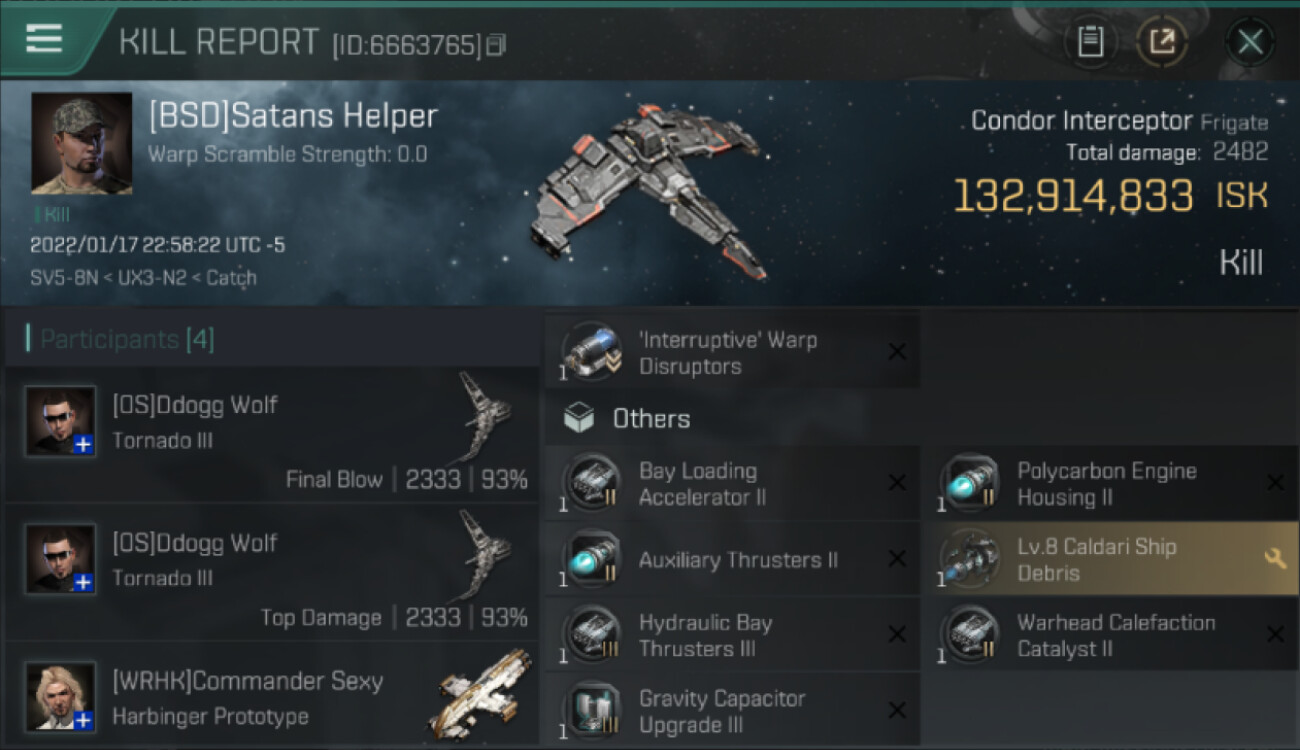Select Bay Loading Accelerator II item icon

[x=592, y=484]
